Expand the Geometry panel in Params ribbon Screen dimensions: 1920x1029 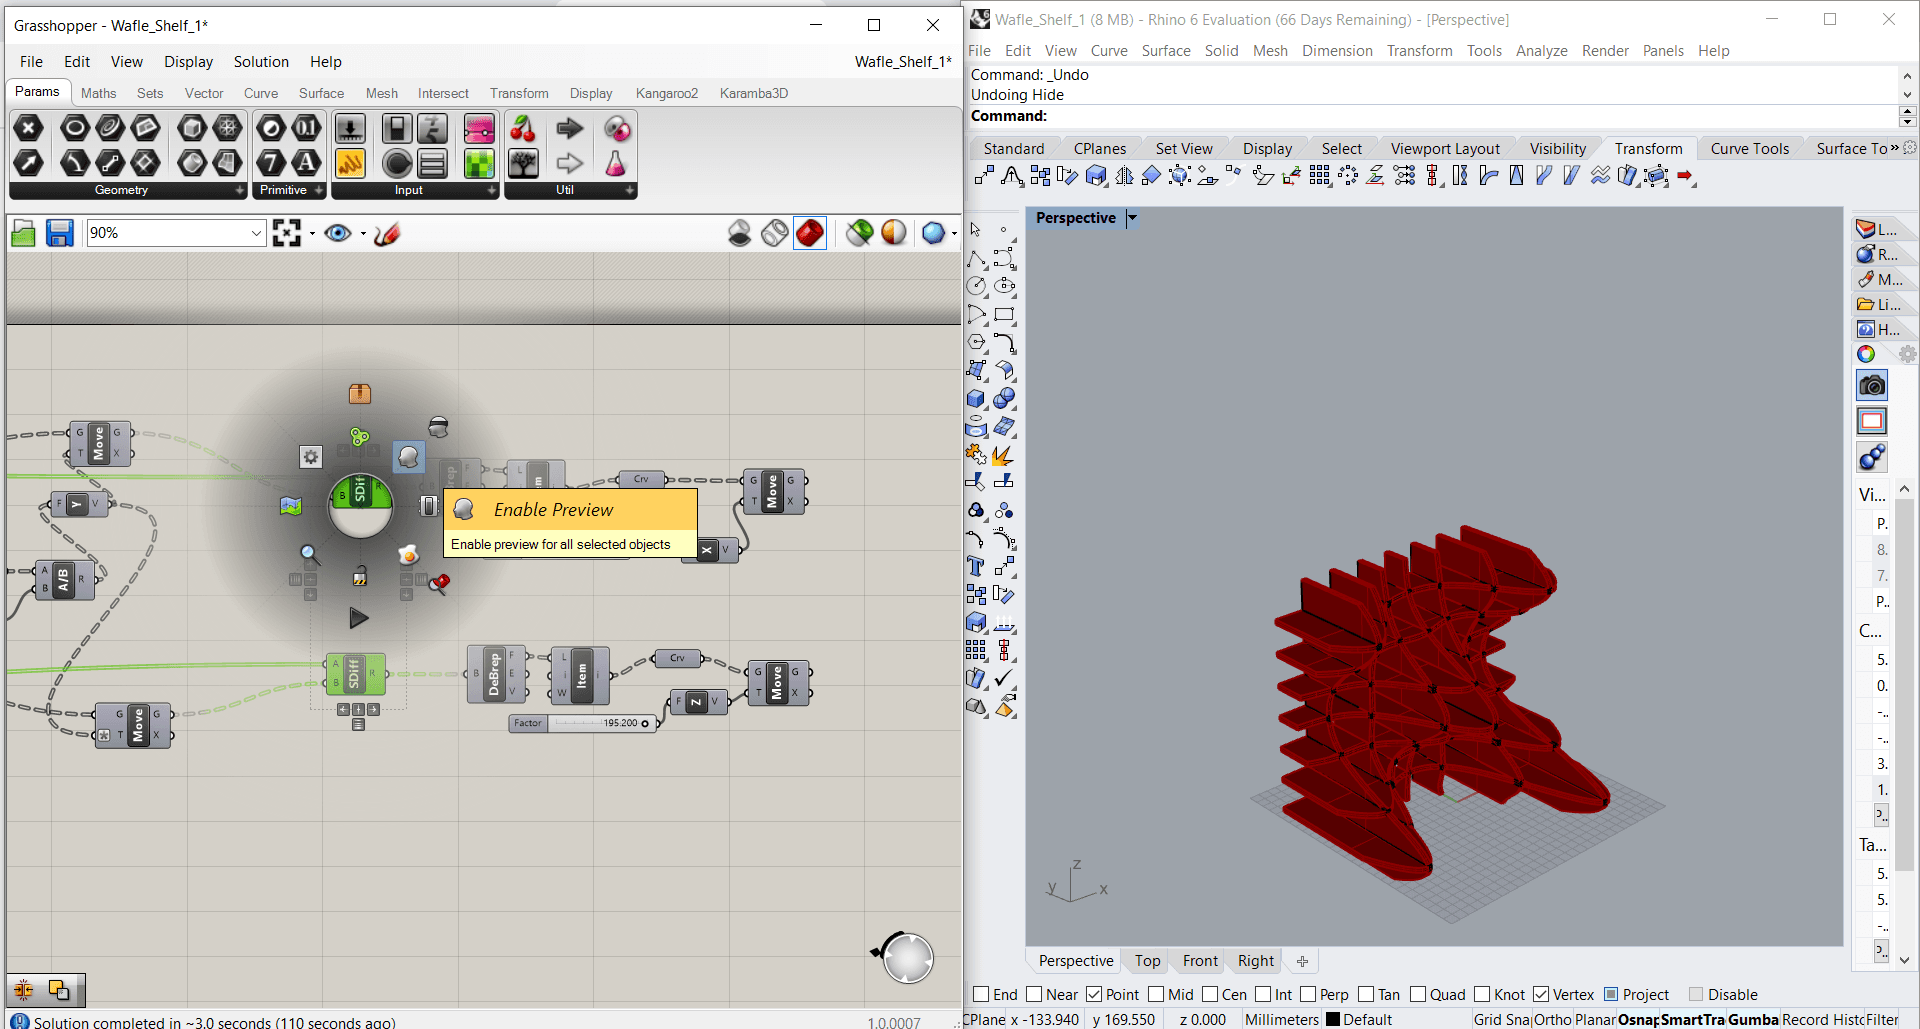pos(239,190)
